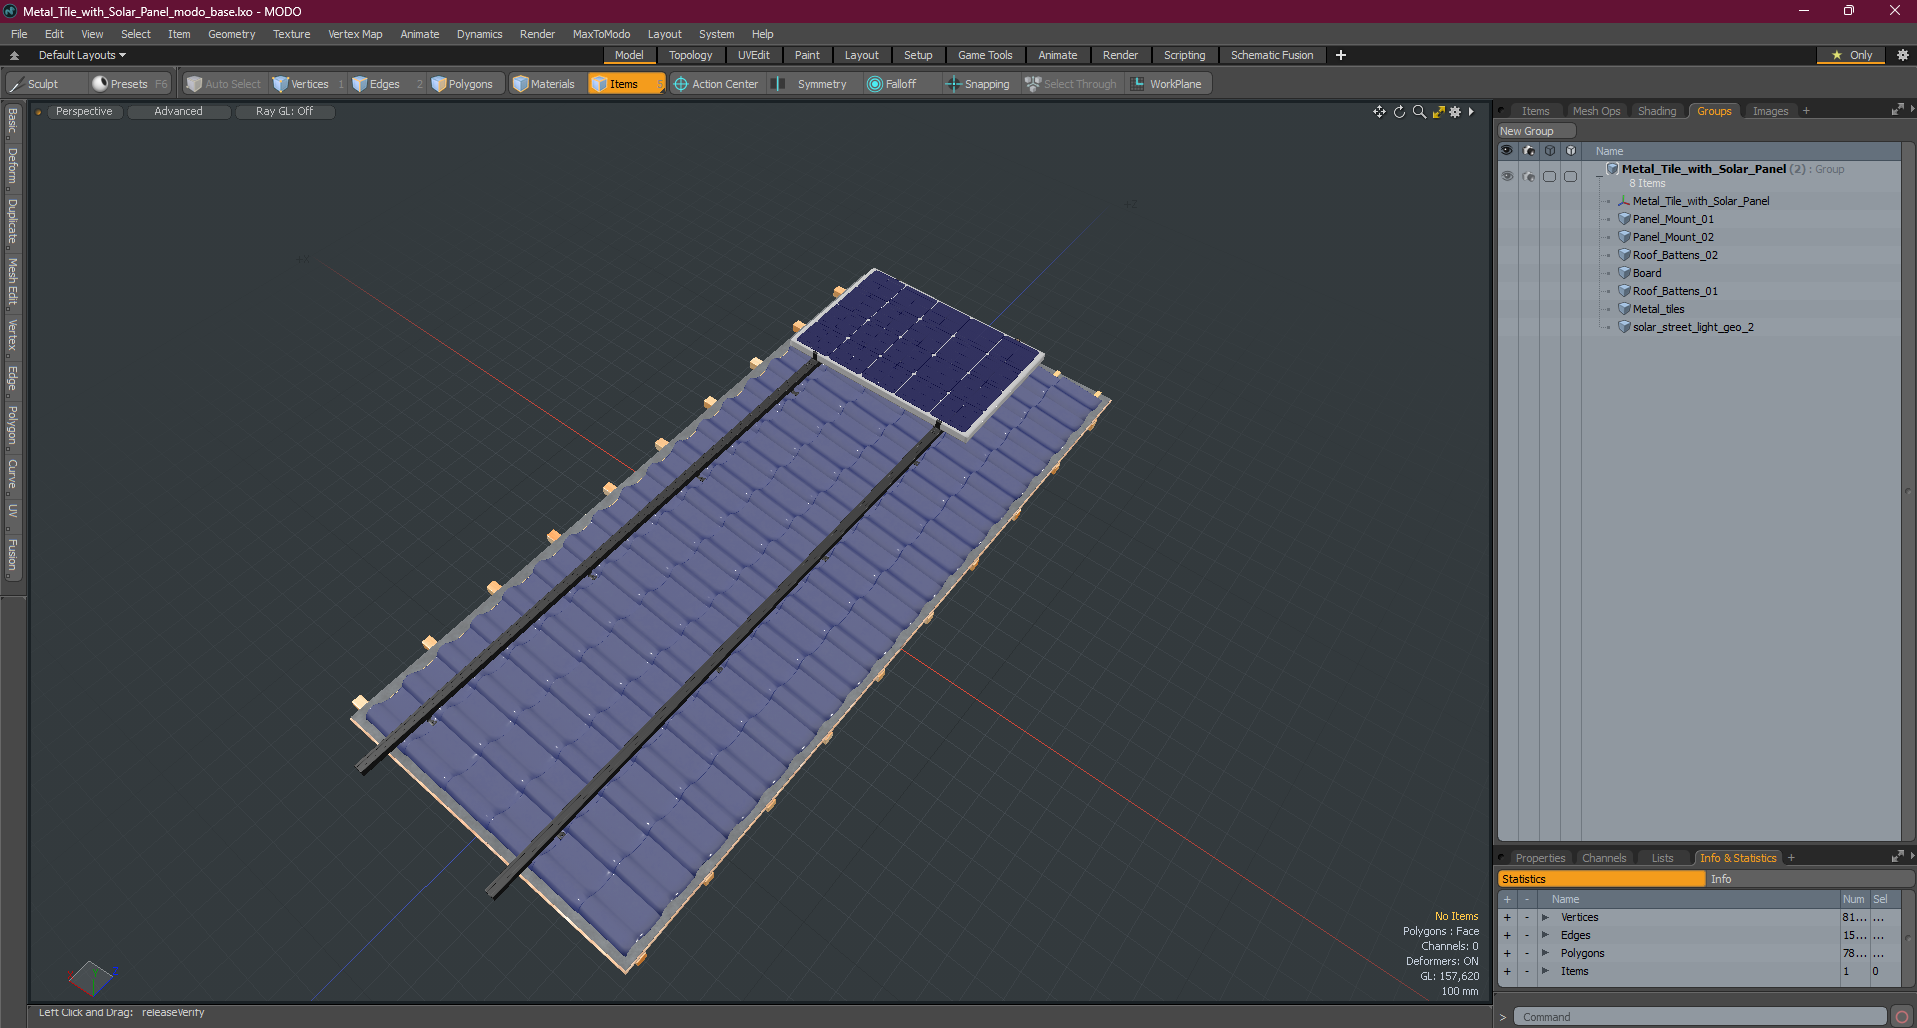Click the command record button icon

(x=1901, y=1017)
